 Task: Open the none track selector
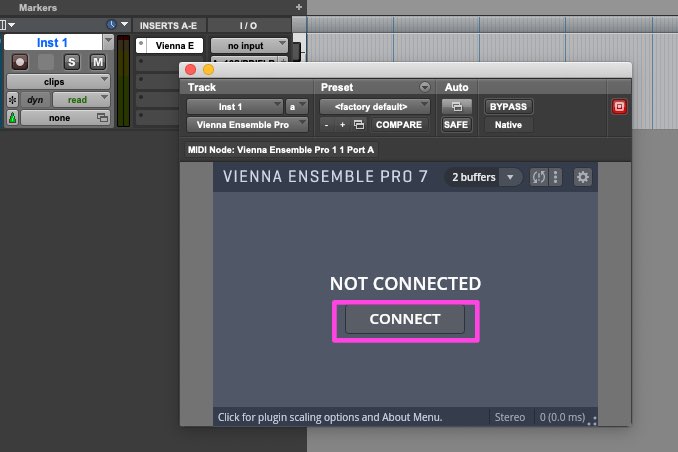coord(65,118)
